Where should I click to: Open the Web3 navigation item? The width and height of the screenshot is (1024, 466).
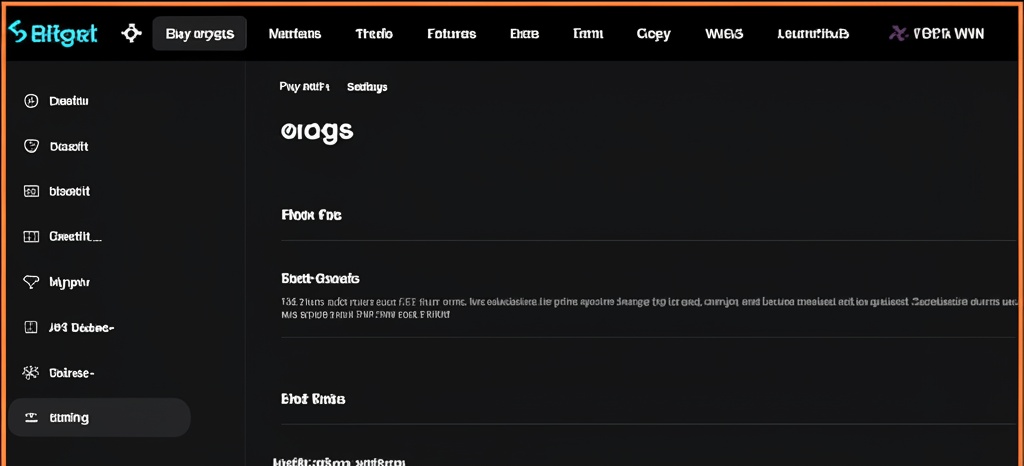click(x=724, y=34)
